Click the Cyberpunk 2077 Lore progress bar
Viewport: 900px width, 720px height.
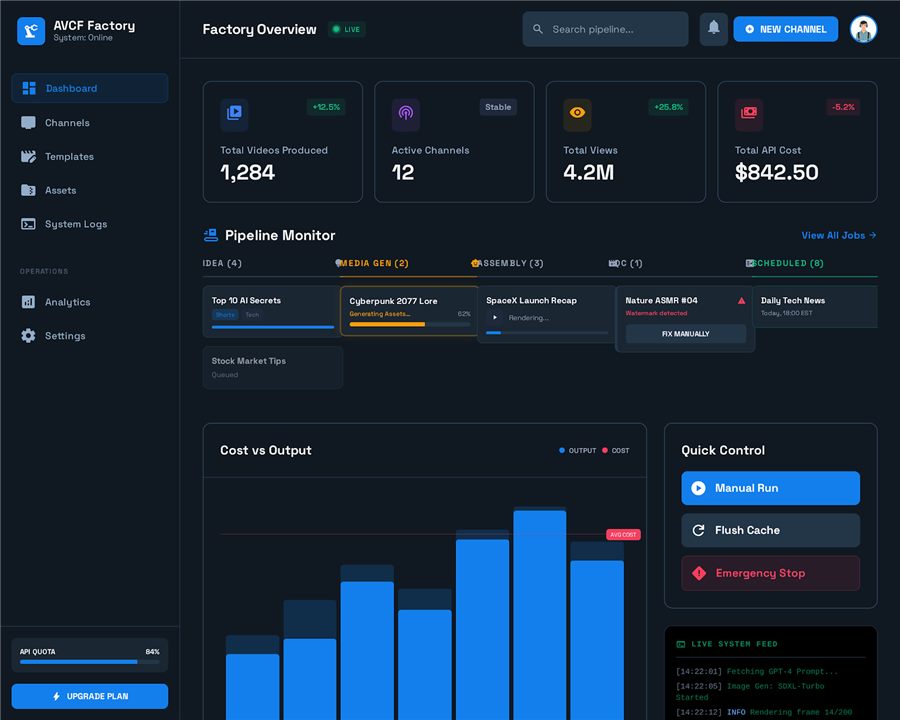410,324
